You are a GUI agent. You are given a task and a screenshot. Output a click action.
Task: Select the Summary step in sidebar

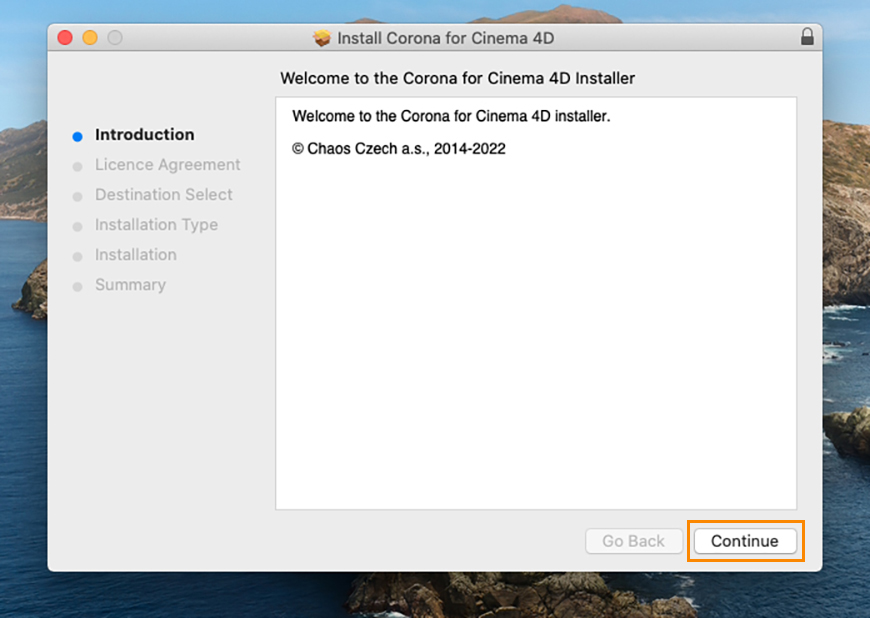[130, 285]
